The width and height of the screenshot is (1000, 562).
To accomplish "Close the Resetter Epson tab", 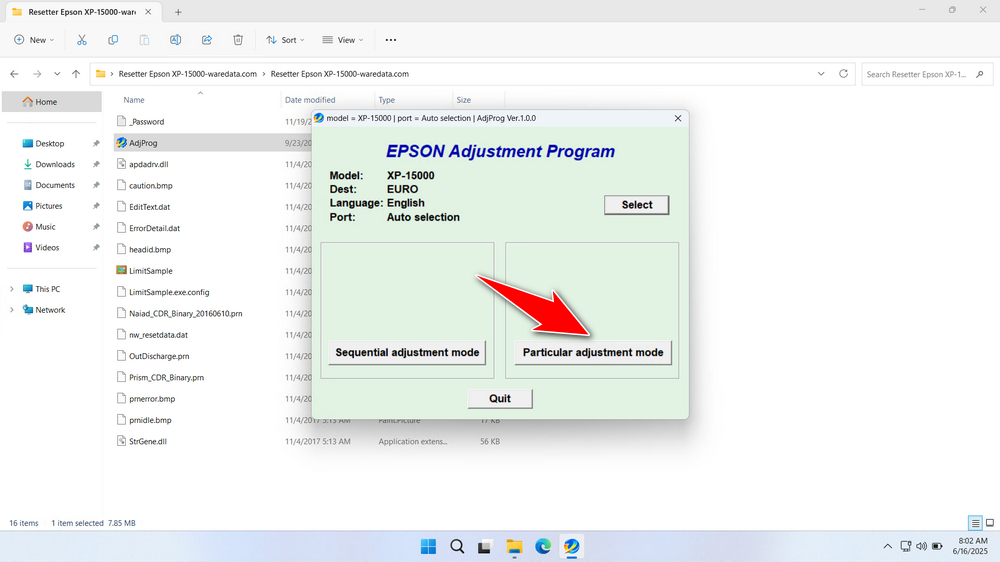I will tap(148, 11).
